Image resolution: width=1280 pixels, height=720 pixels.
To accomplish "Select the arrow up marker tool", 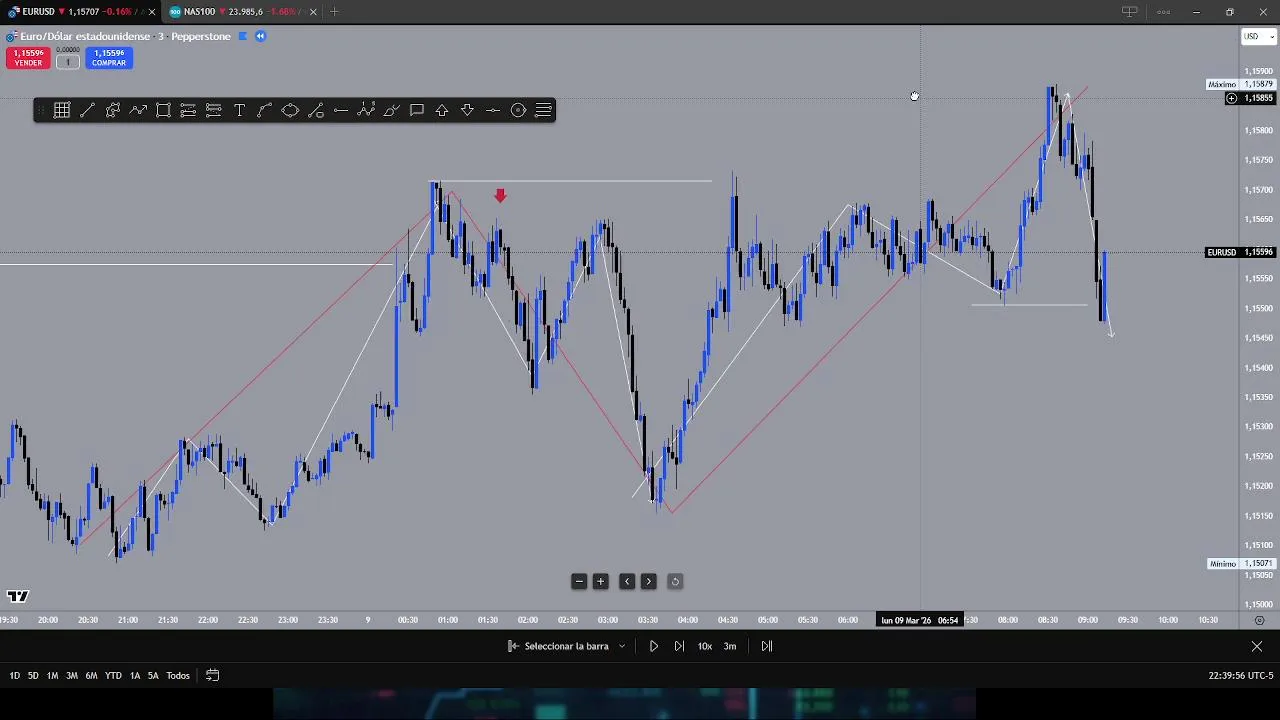I will (x=442, y=110).
